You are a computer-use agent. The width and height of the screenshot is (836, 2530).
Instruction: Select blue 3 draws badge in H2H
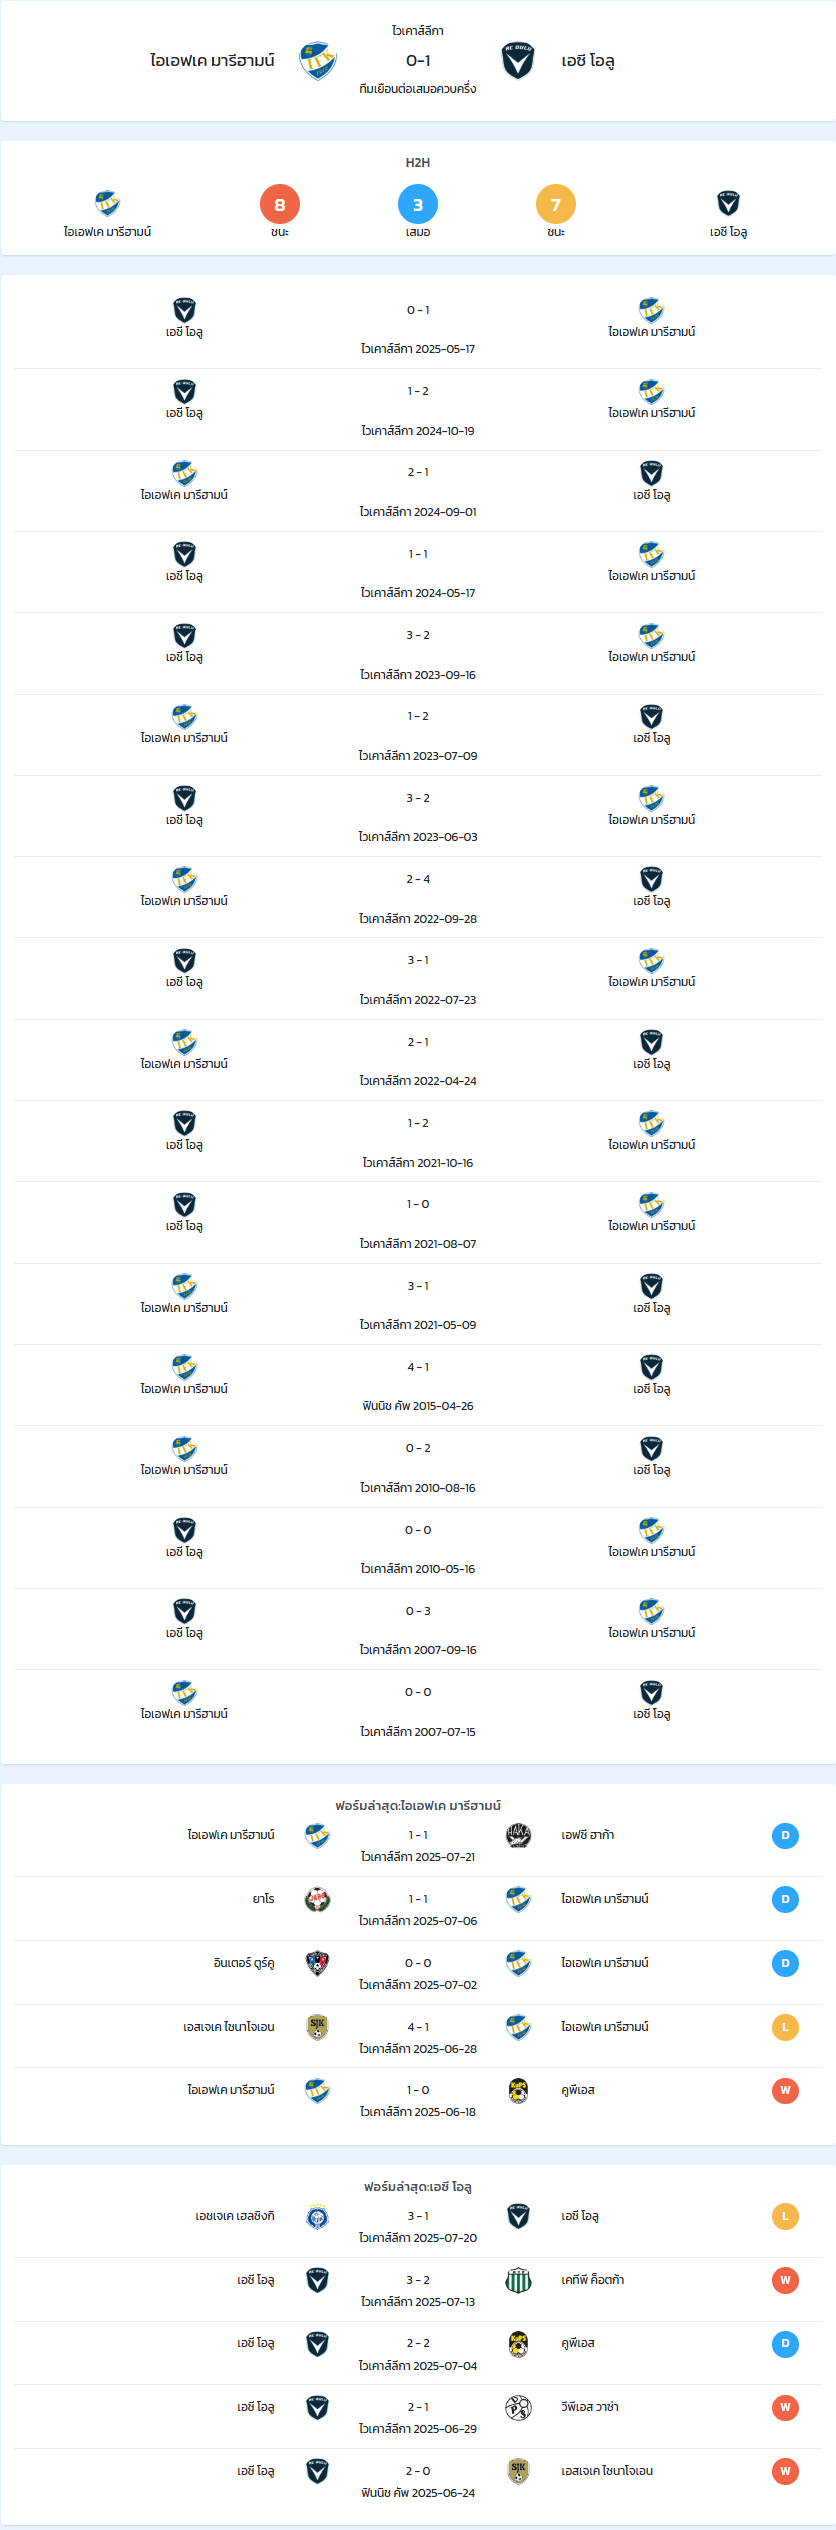(418, 204)
